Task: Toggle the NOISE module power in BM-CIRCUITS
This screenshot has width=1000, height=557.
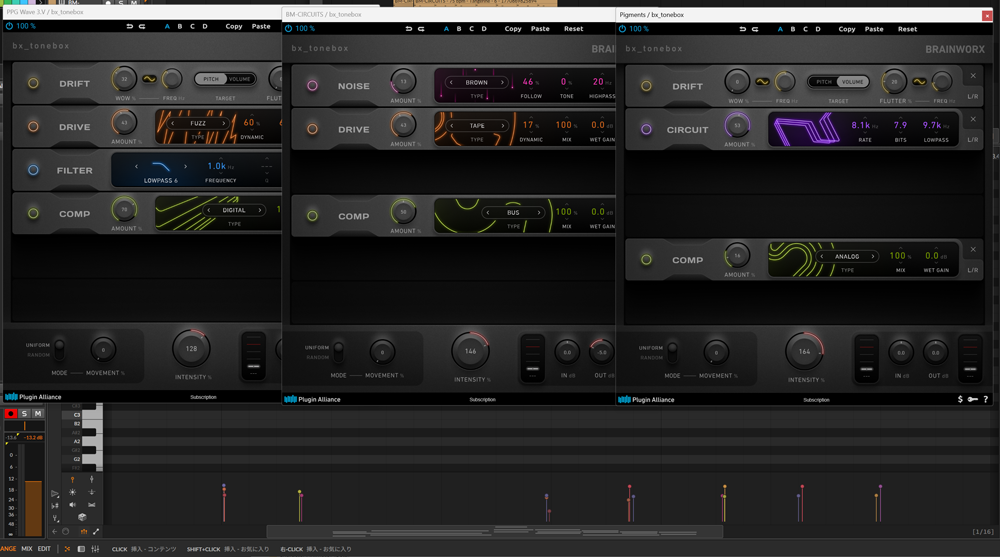Action: [x=312, y=86]
